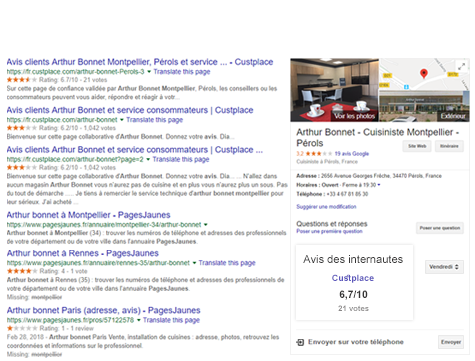
Task: Open 'Arthur bonnet à Rennes - PagesJaunes' result
Action: pyautogui.click(x=83, y=253)
